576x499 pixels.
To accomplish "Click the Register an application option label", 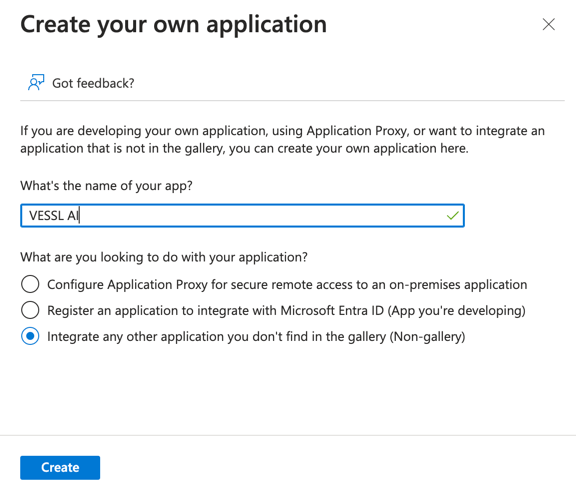I will [286, 311].
